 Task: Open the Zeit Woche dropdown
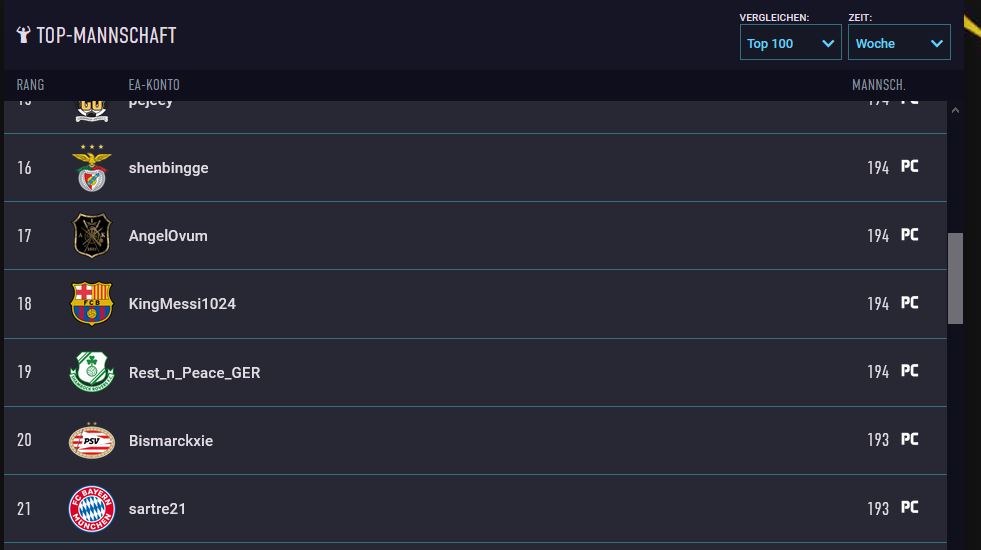pos(899,43)
